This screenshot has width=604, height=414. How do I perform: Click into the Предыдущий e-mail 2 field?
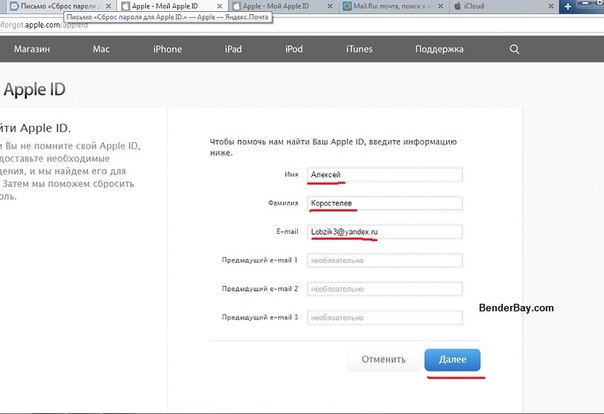coord(385,289)
